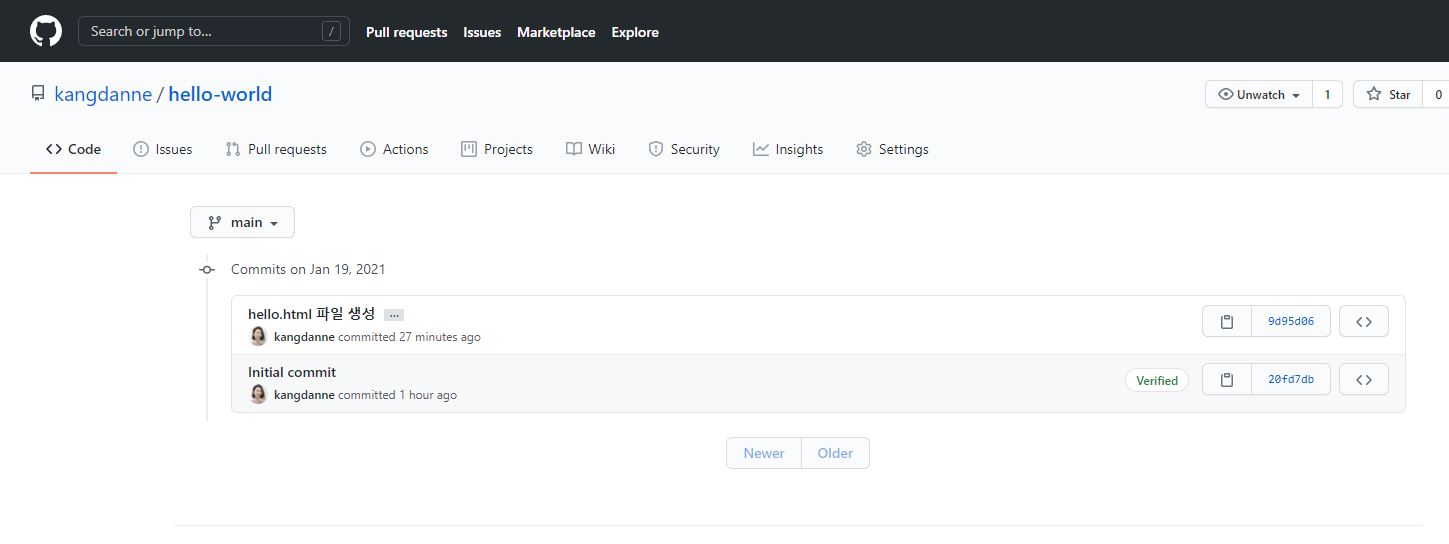Switch to the Wiki tab
Image resolution: width=1449 pixels, height=544 pixels.
pyautogui.click(x=590, y=149)
